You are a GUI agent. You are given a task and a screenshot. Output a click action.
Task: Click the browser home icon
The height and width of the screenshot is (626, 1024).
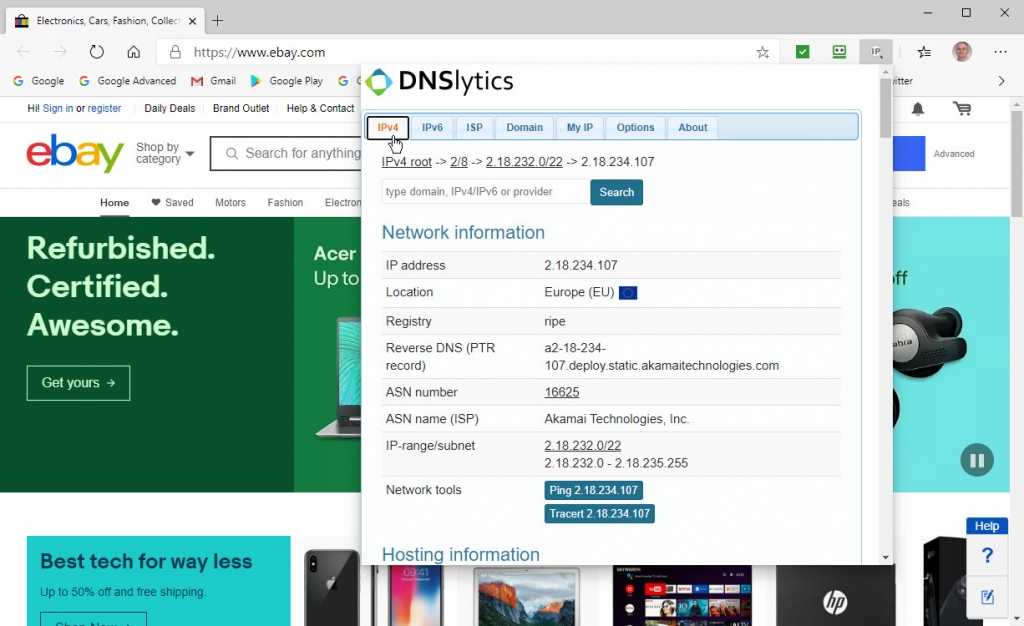134,51
